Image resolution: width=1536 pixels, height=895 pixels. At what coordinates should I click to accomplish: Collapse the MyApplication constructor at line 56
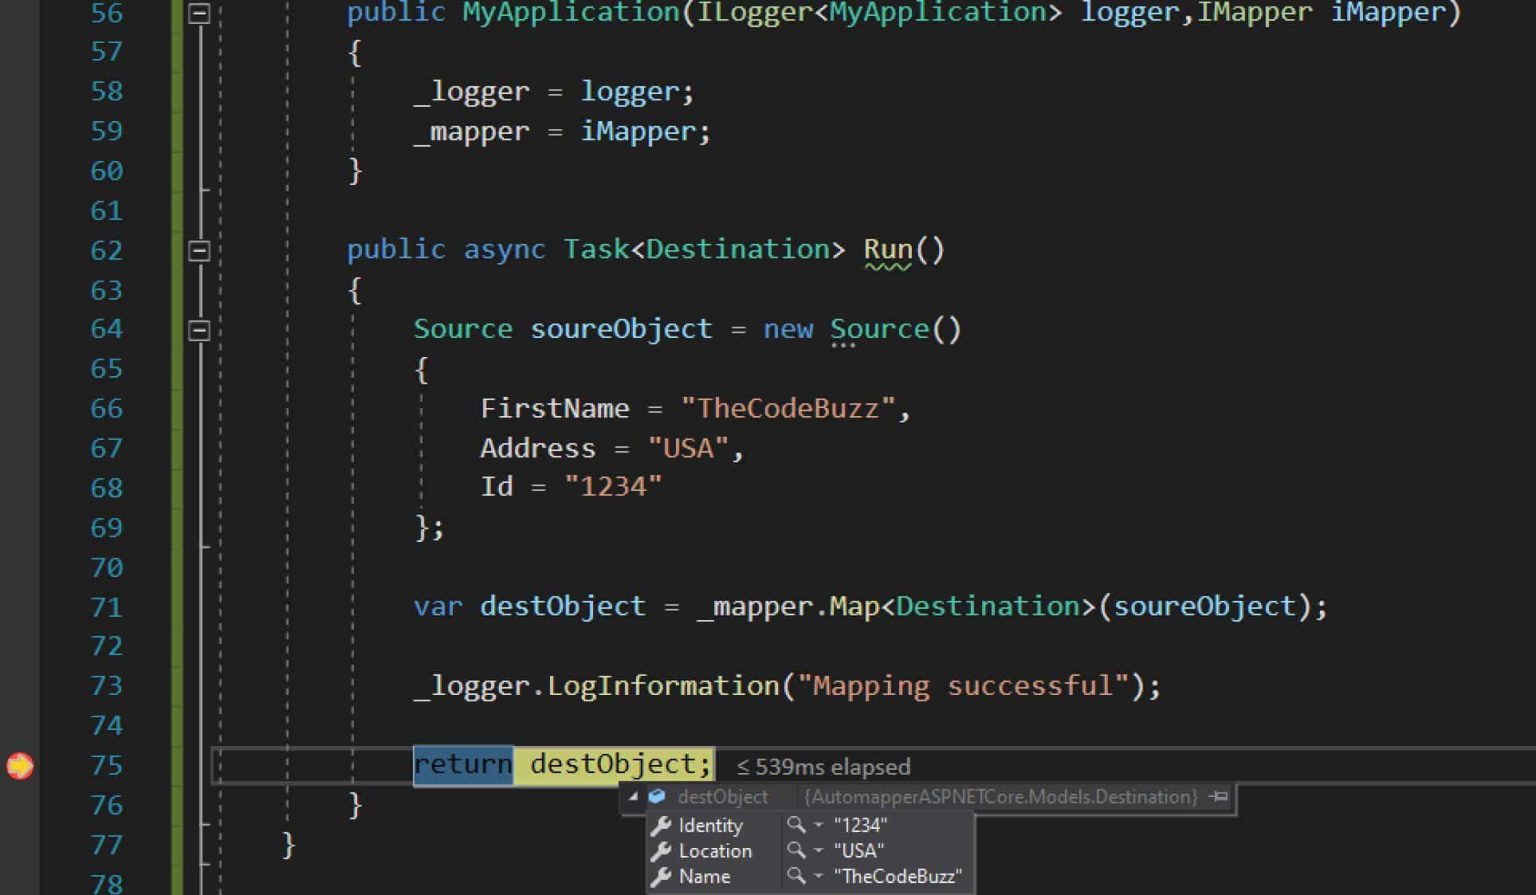click(x=199, y=13)
